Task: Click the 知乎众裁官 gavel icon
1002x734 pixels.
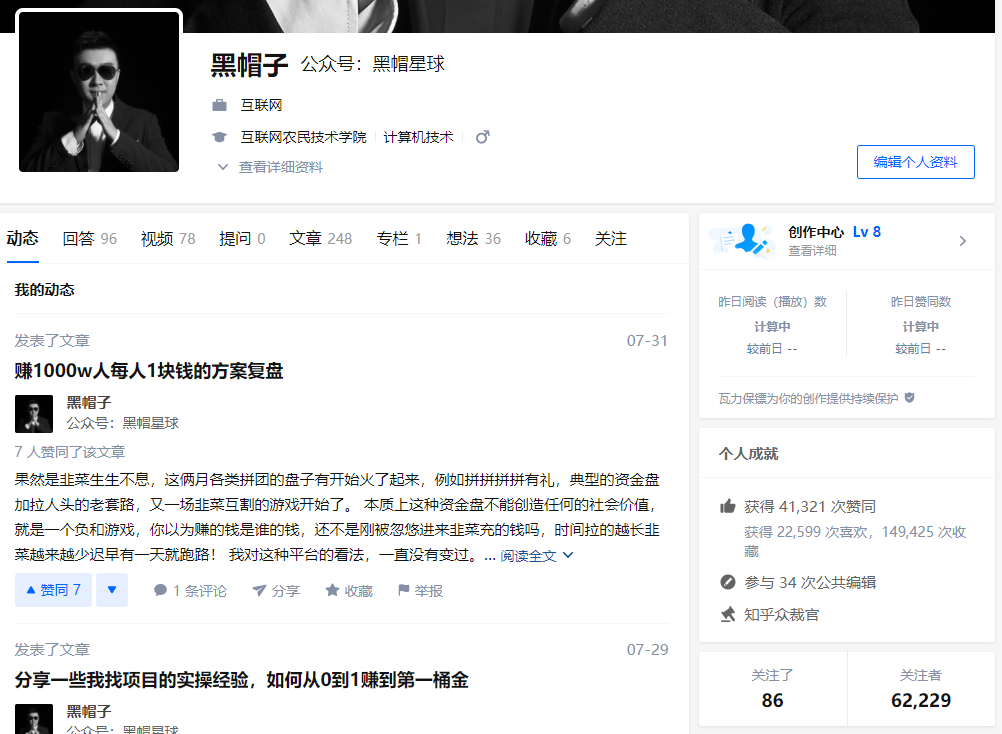Action: point(728,614)
